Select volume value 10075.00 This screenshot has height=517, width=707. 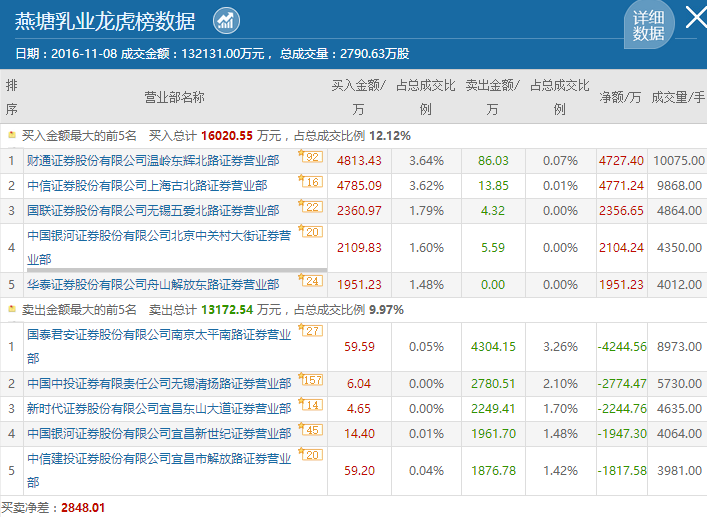pos(679,161)
